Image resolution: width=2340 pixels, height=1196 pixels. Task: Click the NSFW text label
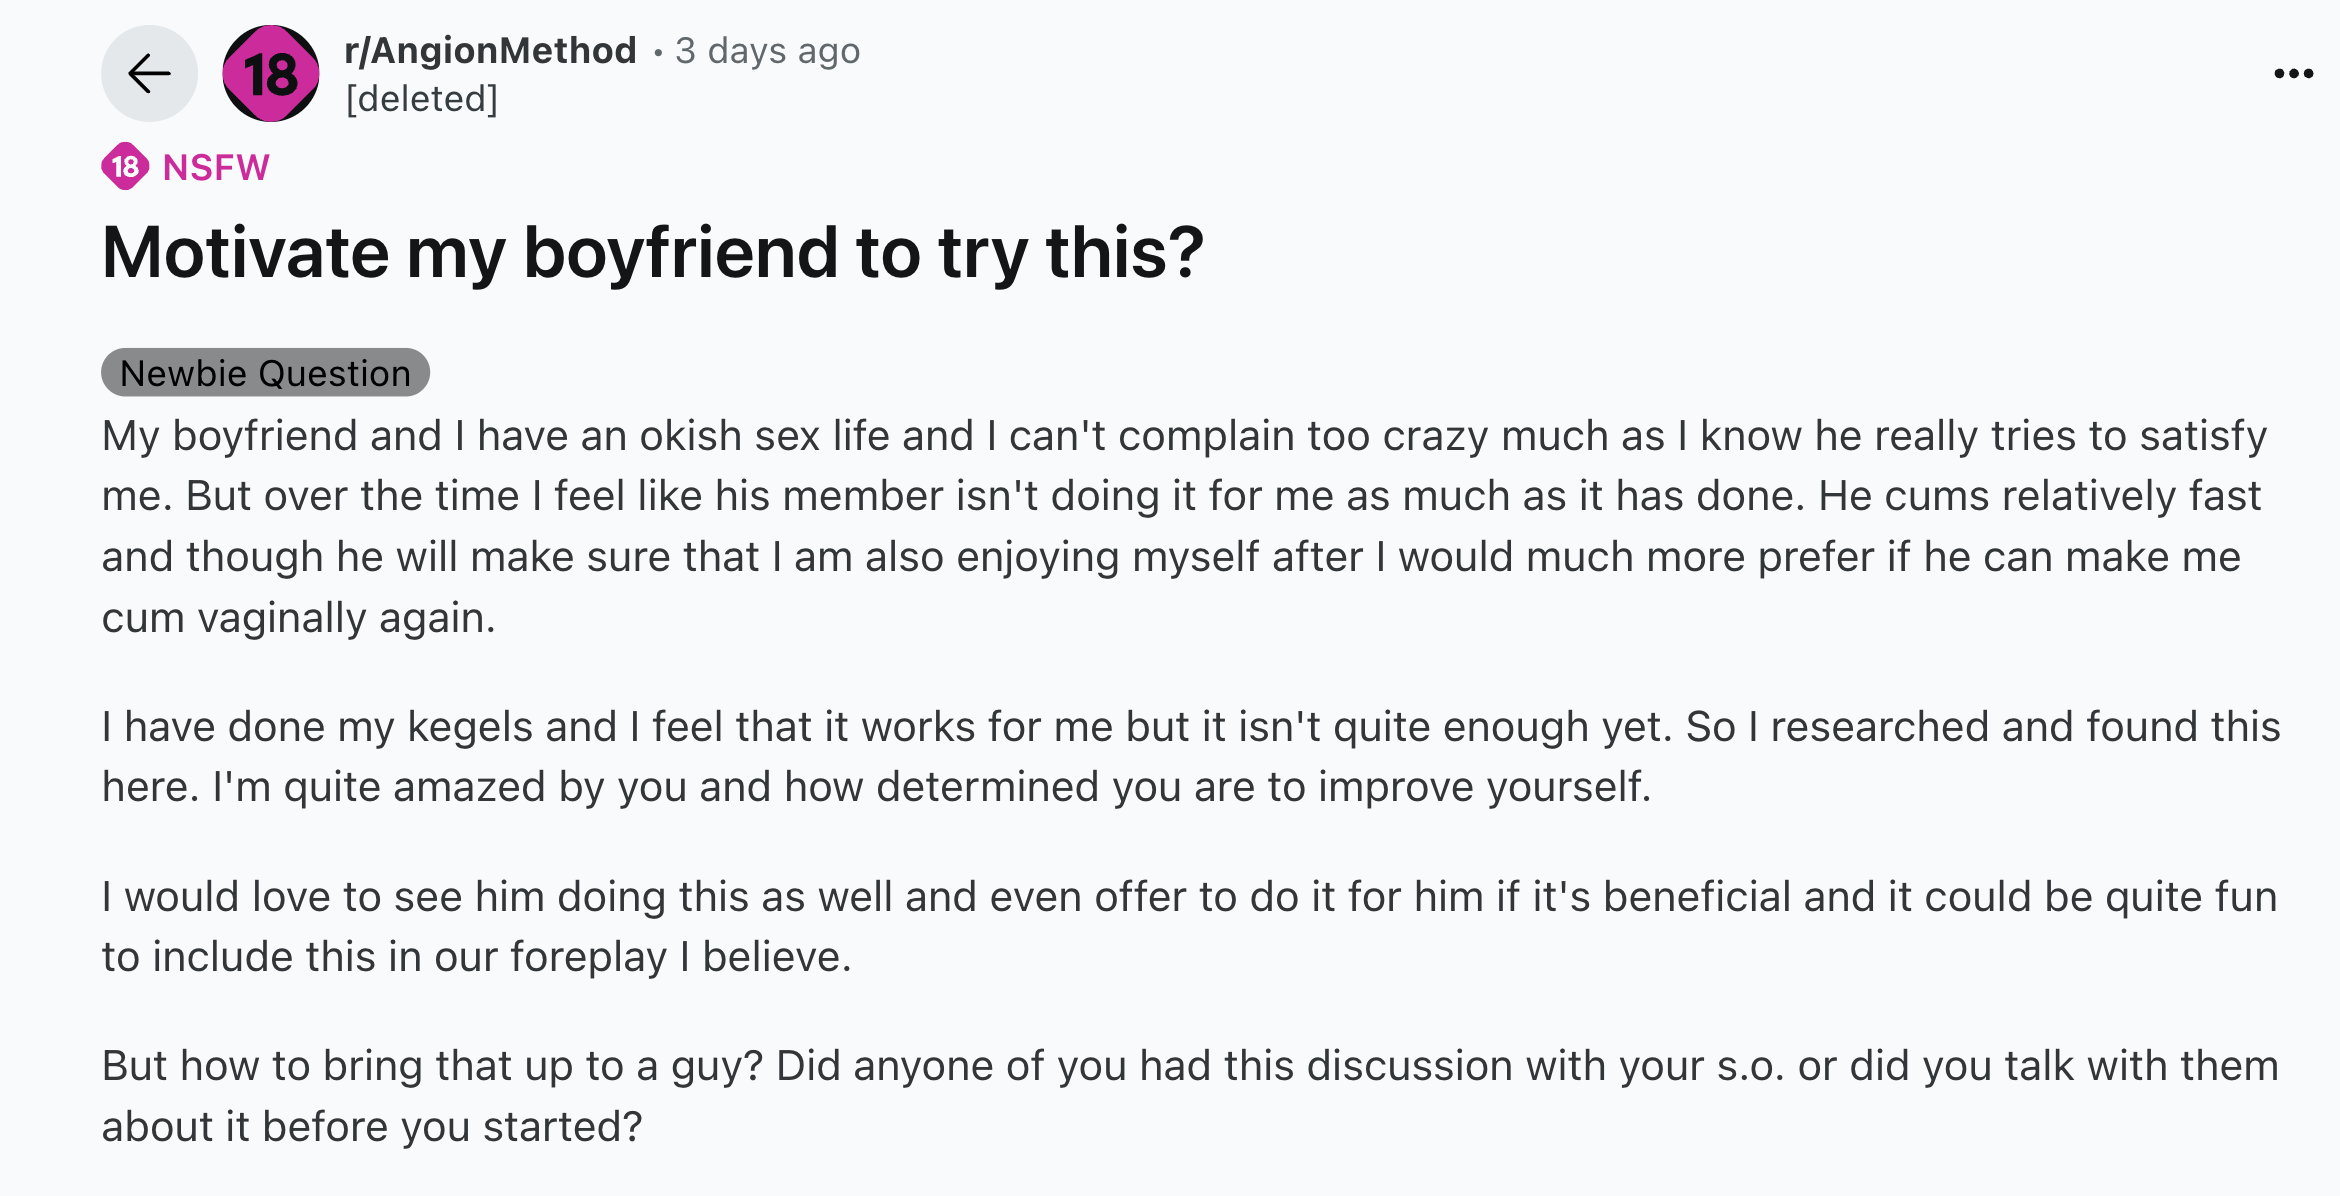tap(216, 167)
